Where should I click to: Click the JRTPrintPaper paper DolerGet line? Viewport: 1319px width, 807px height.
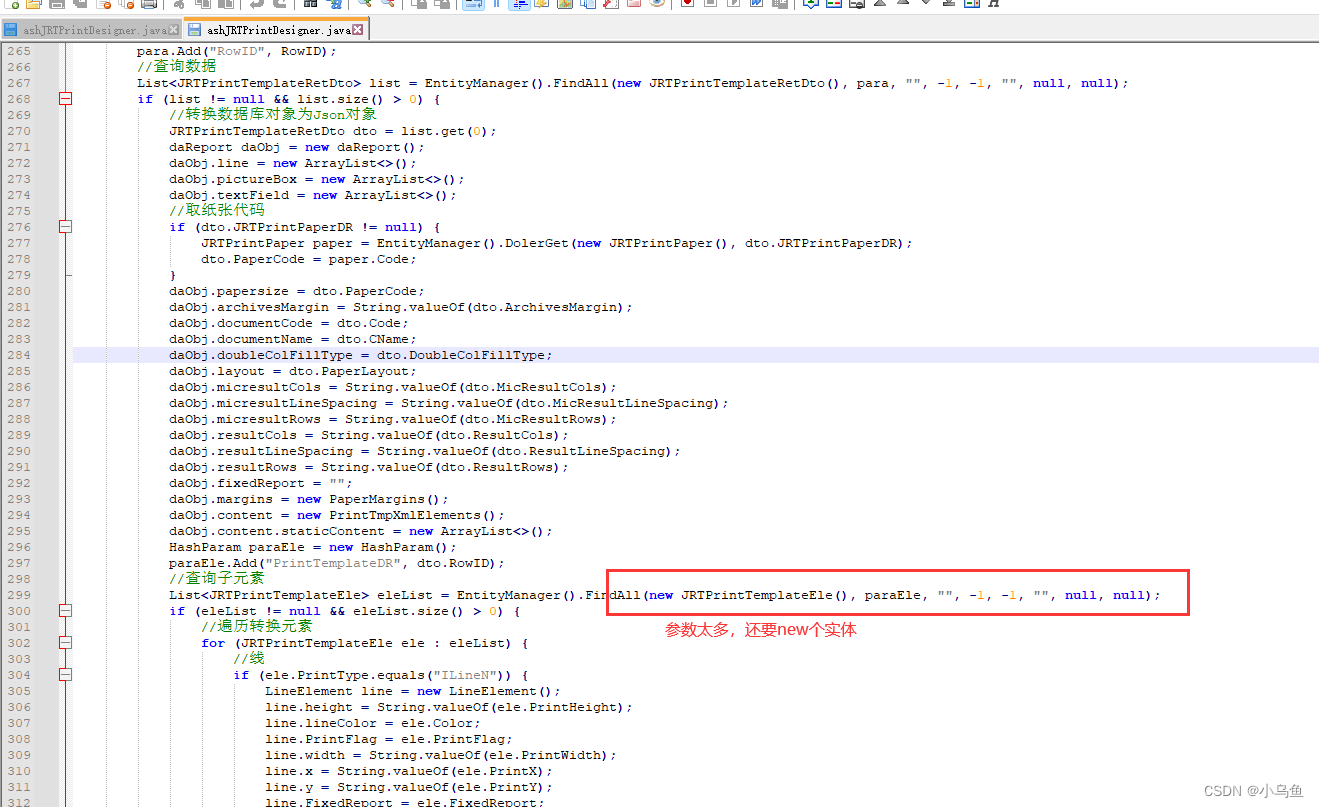557,243
